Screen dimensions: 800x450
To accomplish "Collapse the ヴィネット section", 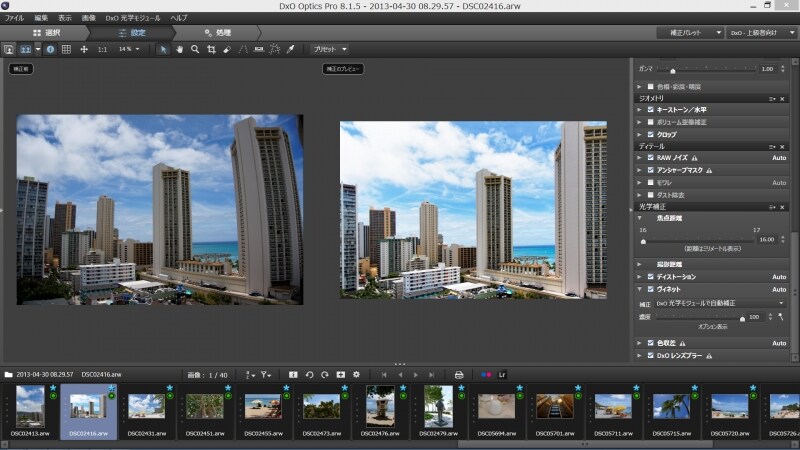I will pyautogui.click(x=639, y=289).
